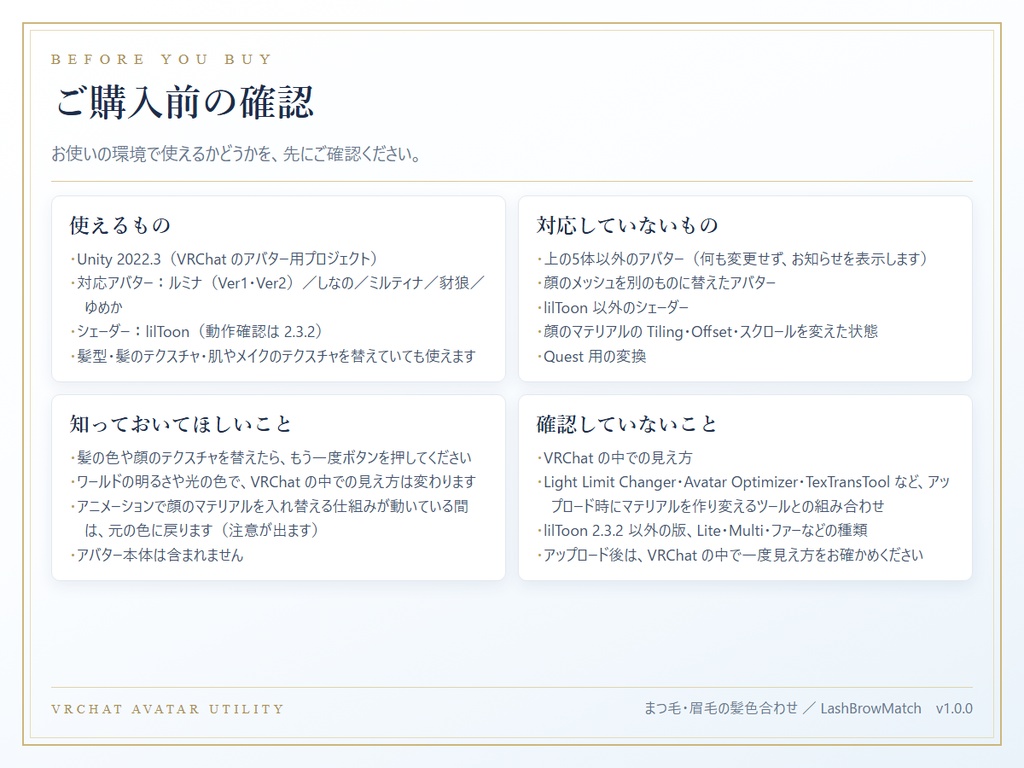Screen dimensions: 1024x768
Task: Click the line 'アバター本体は含まれません'
Action: tap(157, 555)
